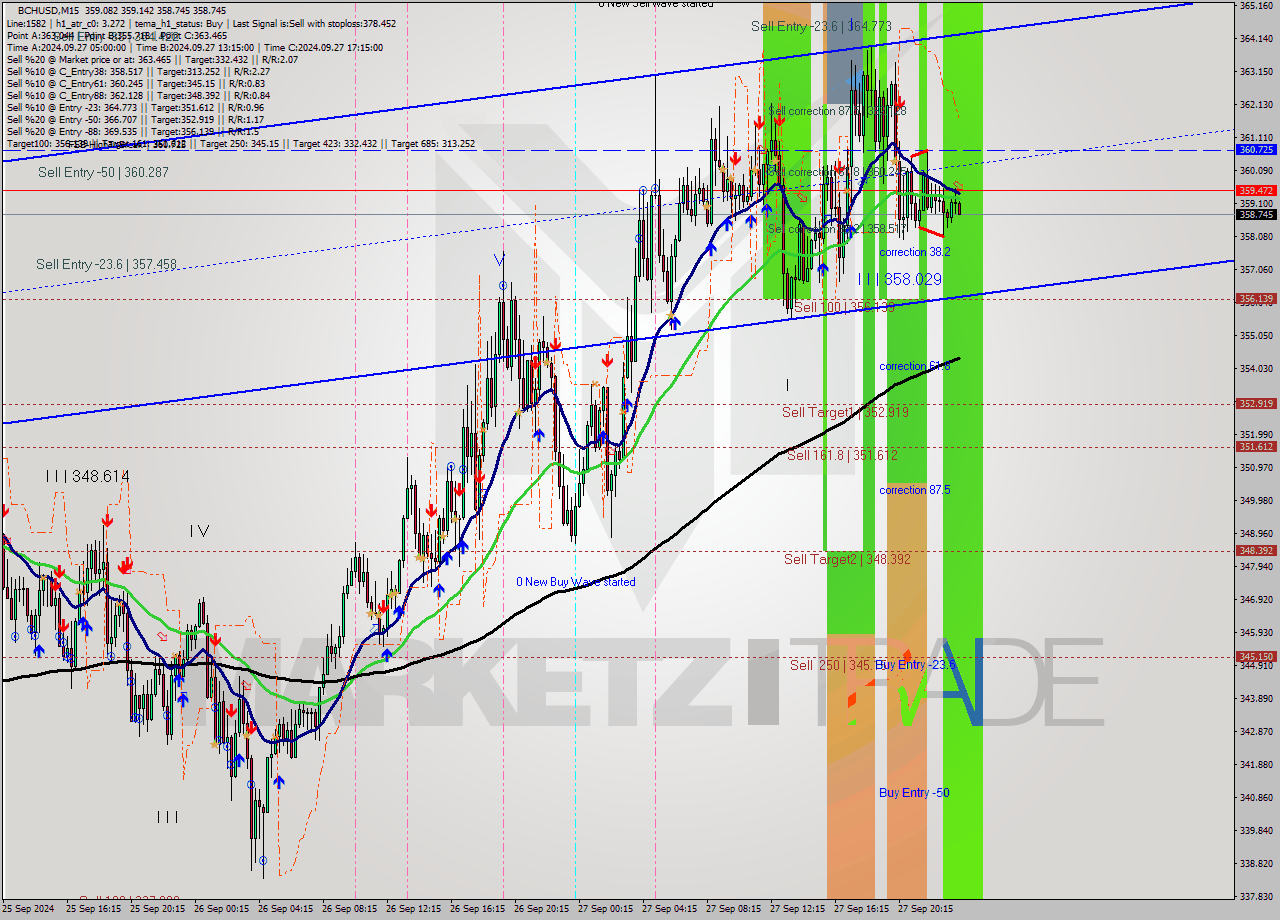
Task: Click the 'Sell Entry -23.6 | 357.458' label
Action: click(106, 264)
